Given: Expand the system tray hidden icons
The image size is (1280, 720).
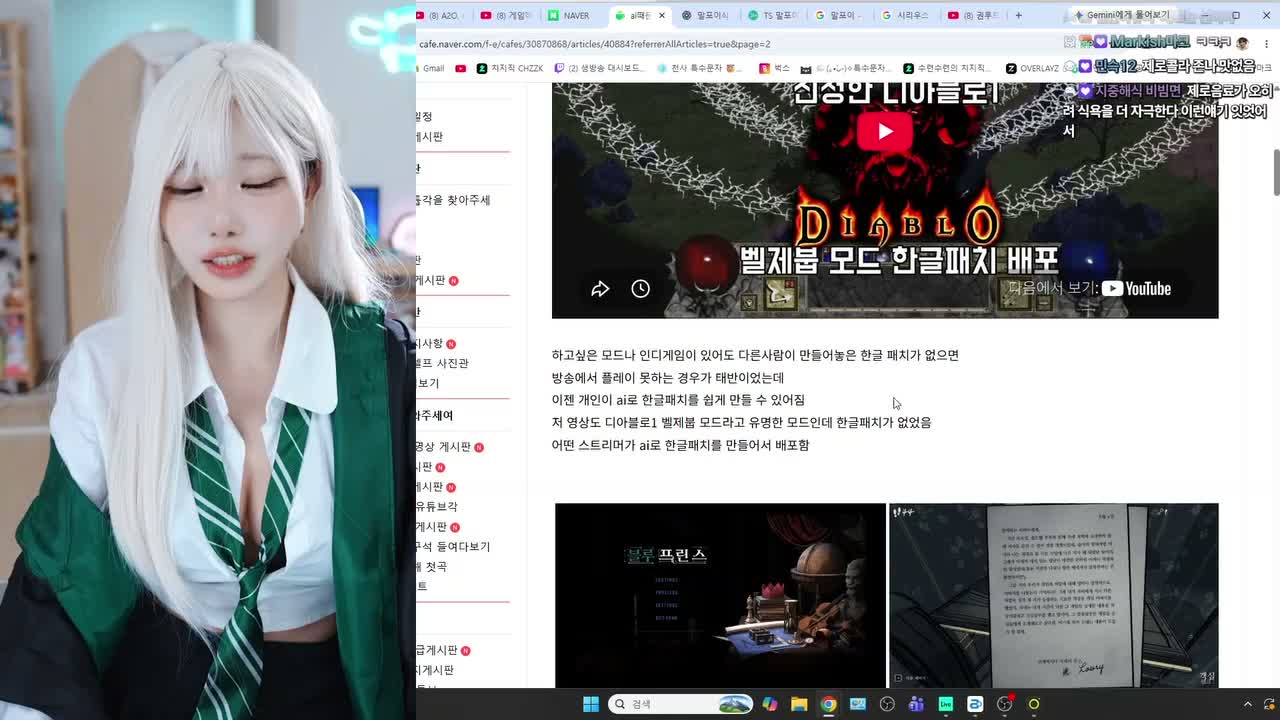Looking at the screenshot, I should coord(1247,704).
